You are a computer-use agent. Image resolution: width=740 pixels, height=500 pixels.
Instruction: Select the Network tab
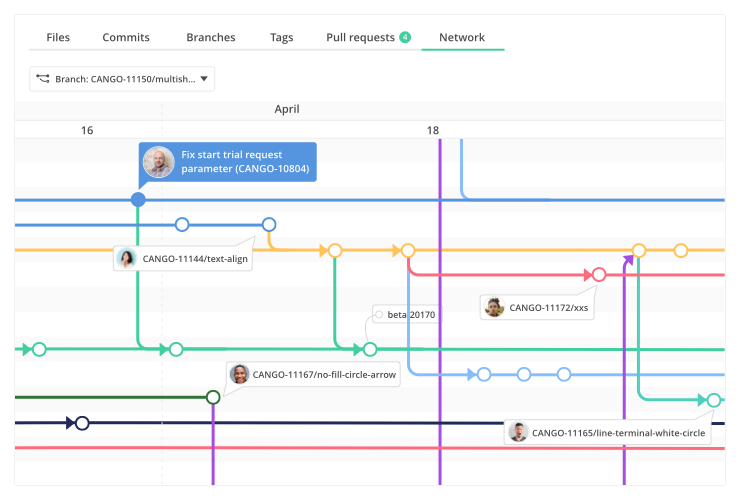pyautogui.click(x=462, y=38)
